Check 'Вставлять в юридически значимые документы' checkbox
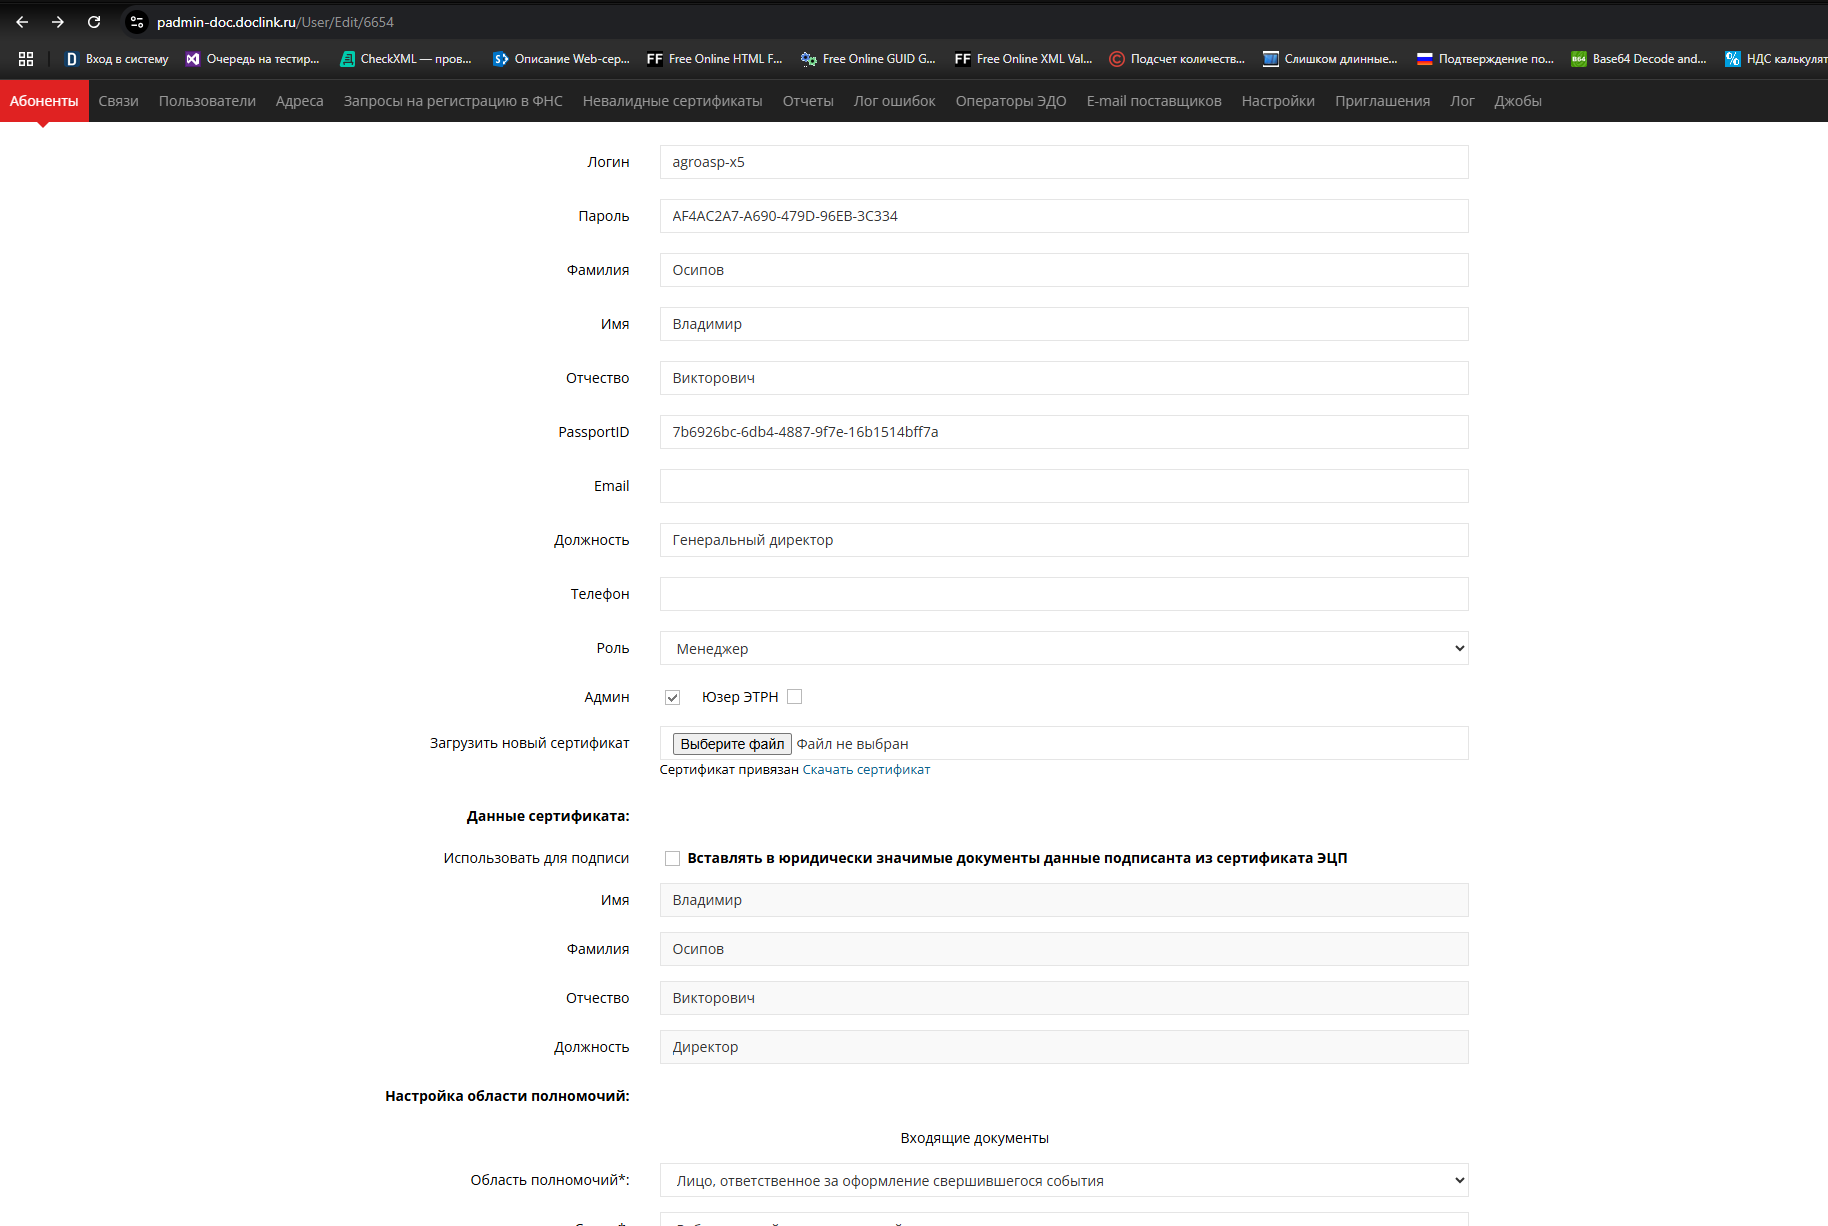1828x1226 pixels. (x=672, y=858)
